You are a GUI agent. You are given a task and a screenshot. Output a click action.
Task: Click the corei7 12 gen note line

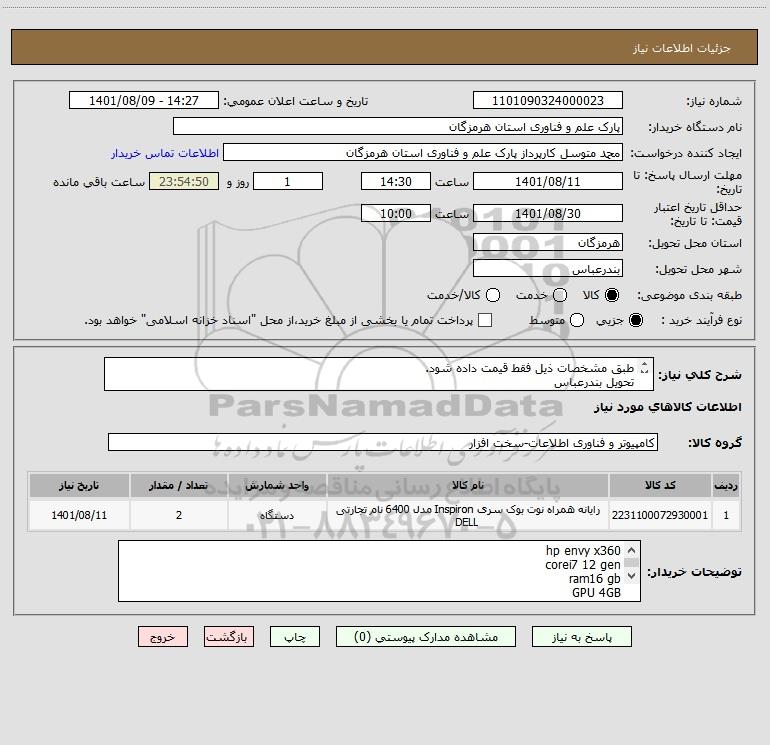click(x=583, y=565)
